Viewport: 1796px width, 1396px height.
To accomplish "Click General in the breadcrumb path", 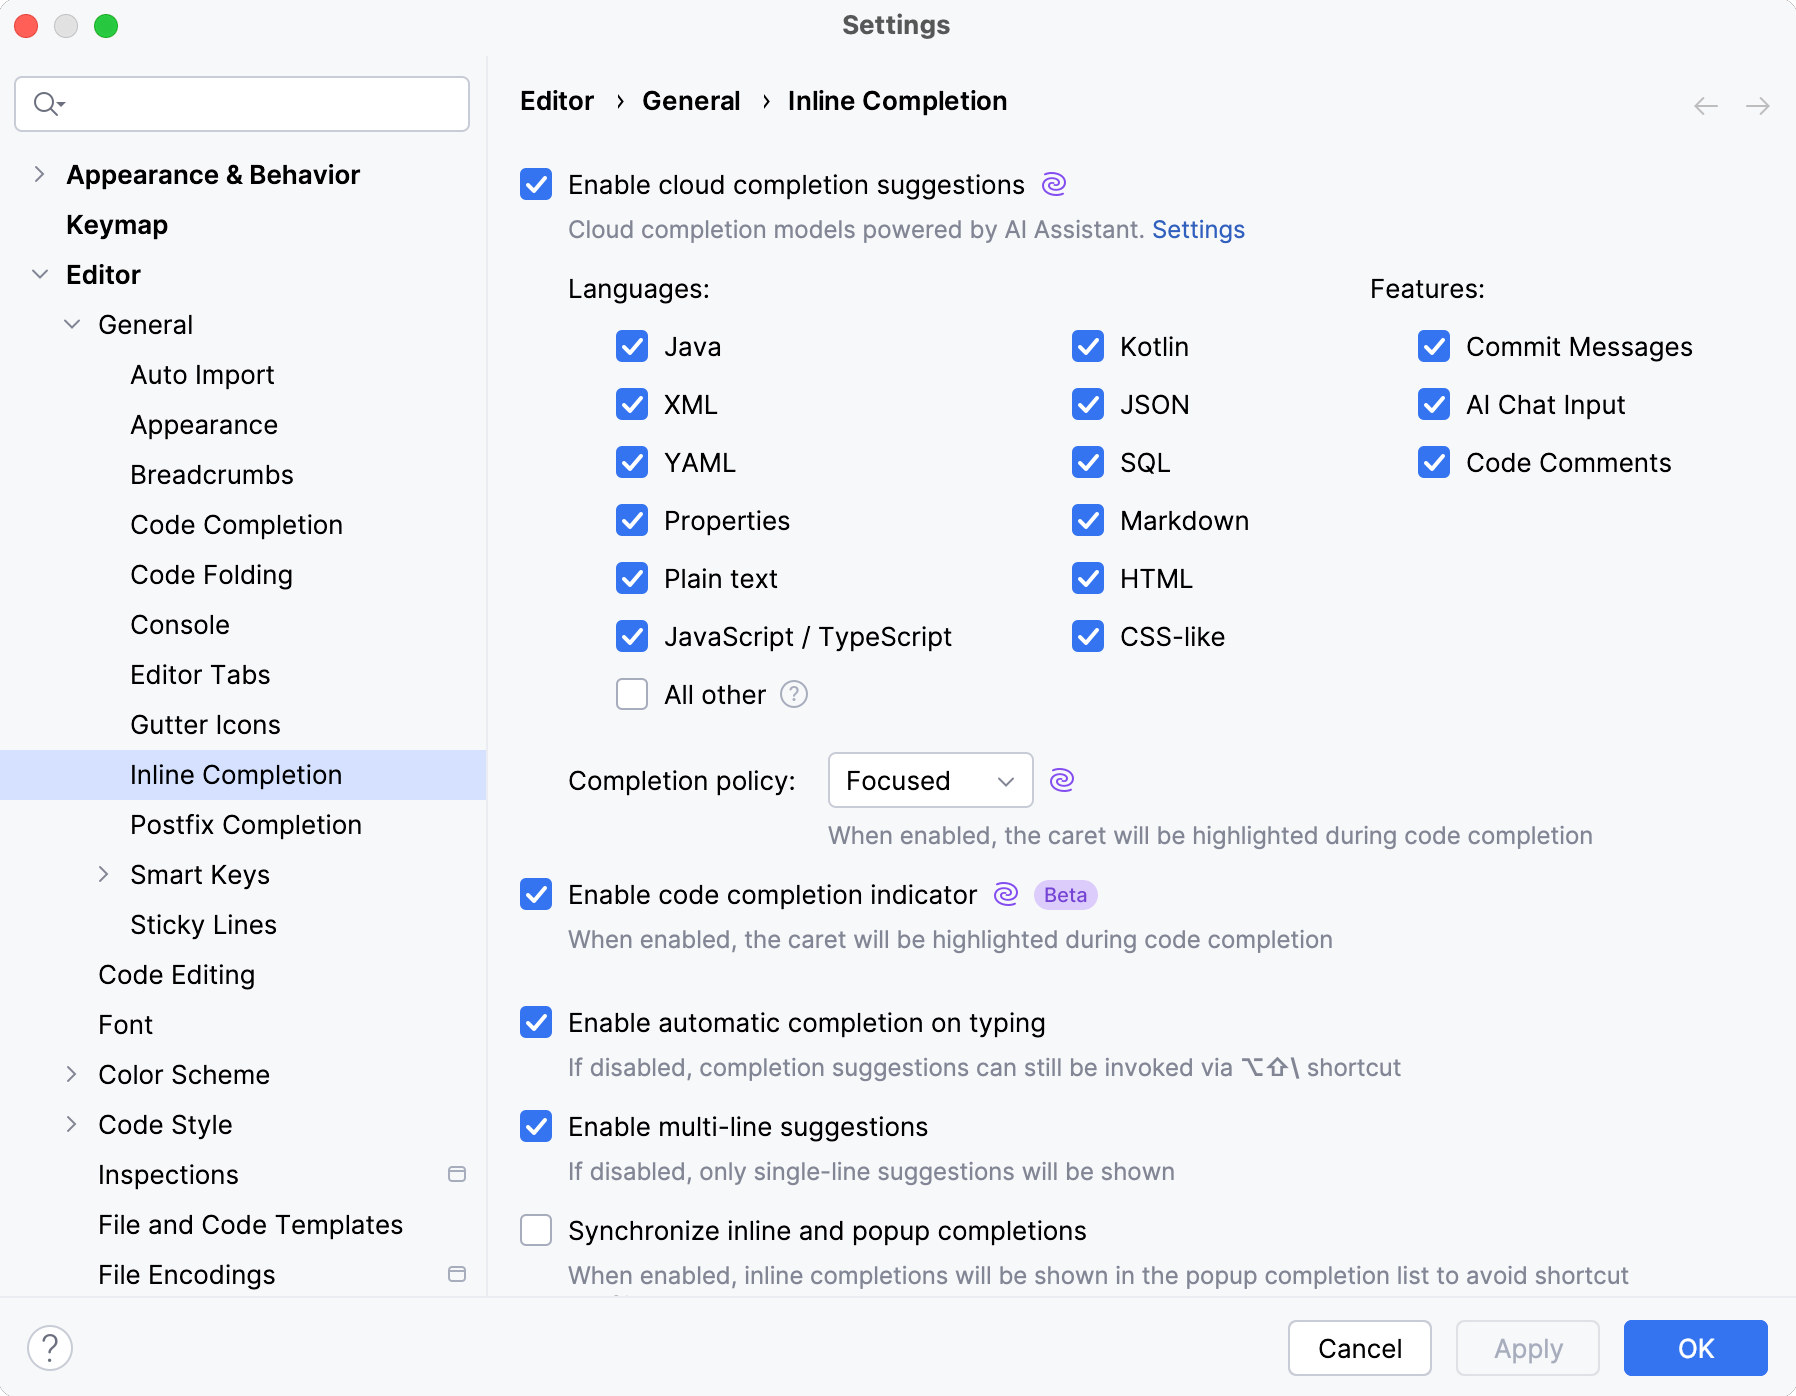I will coord(691,100).
